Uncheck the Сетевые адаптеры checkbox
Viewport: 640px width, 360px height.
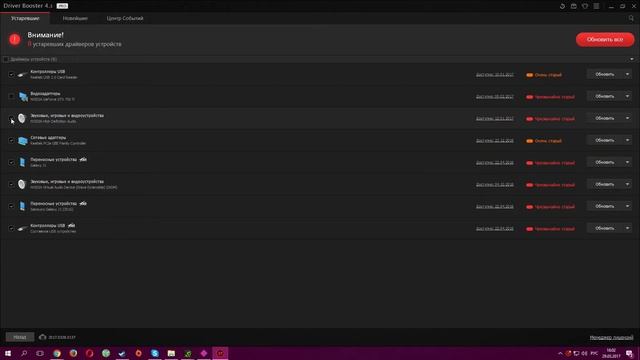11,140
